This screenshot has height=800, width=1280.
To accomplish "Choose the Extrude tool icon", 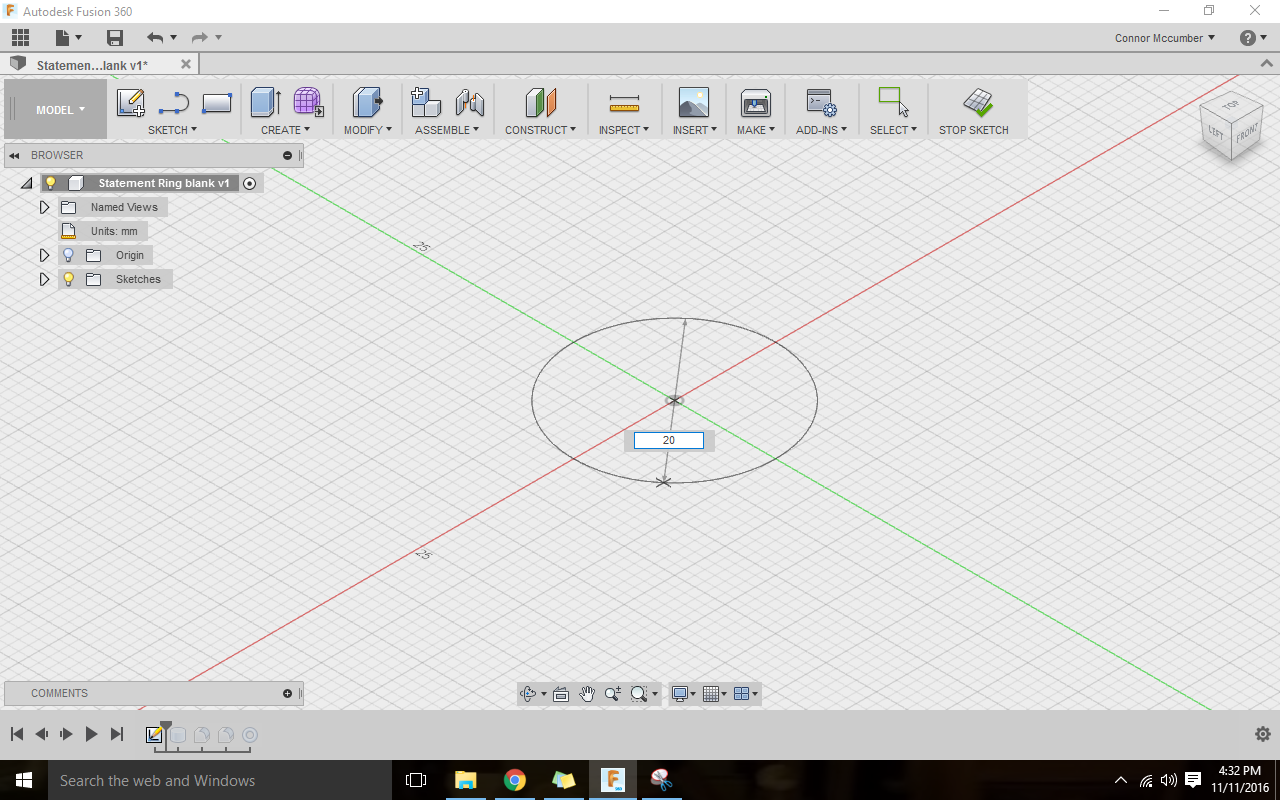I will point(265,102).
